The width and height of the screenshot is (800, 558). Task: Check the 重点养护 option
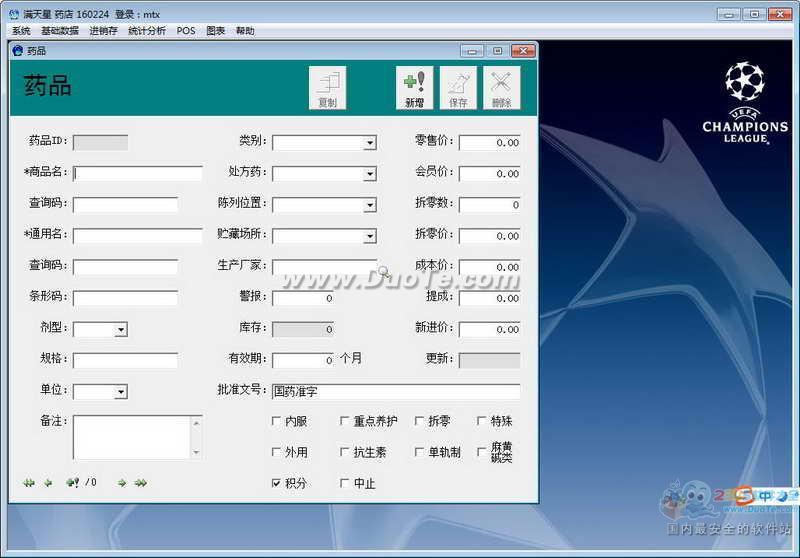pos(344,421)
